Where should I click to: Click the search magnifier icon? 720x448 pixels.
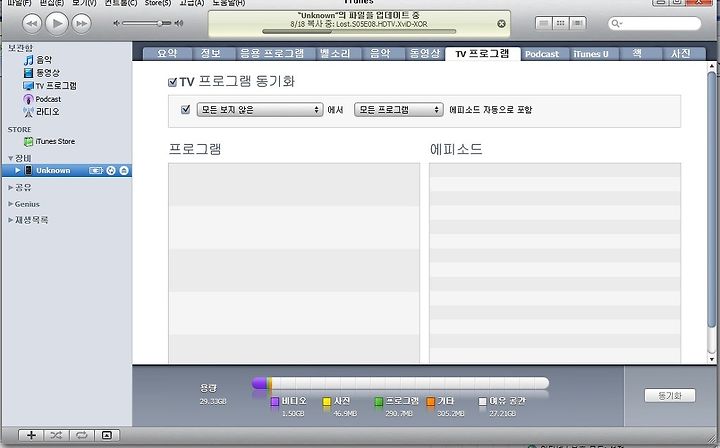coord(616,23)
